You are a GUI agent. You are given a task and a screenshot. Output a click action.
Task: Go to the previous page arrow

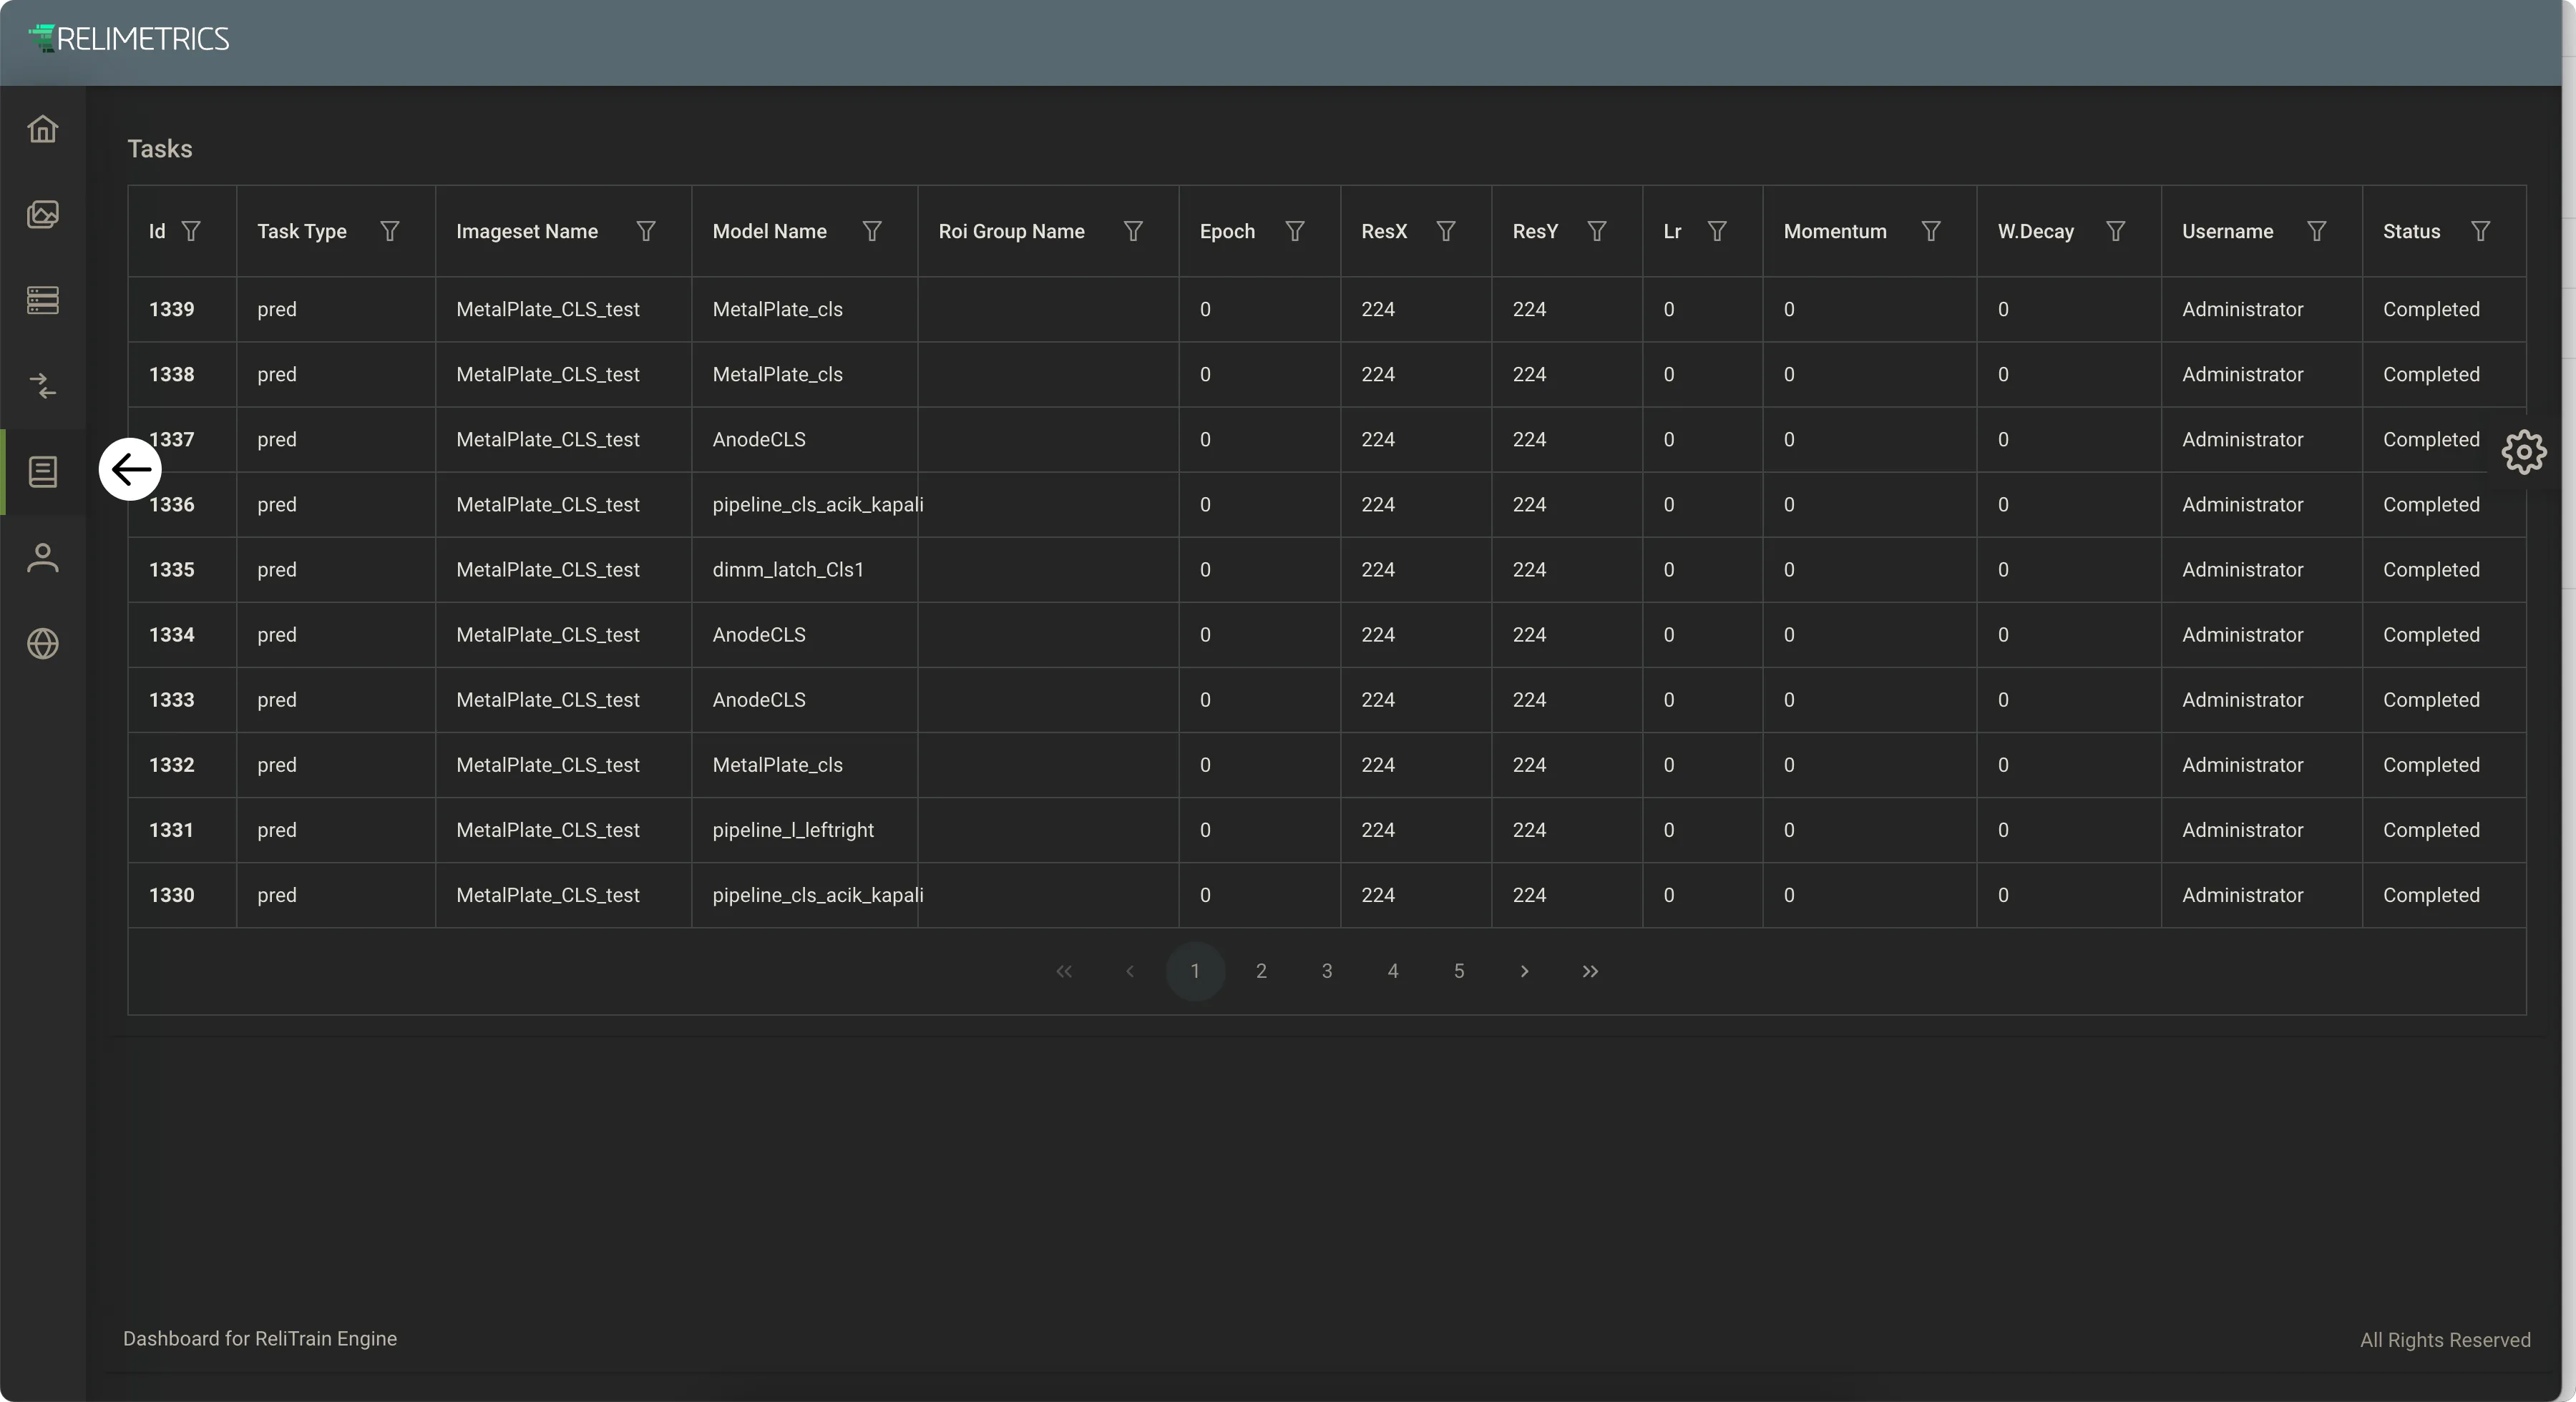click(1130, 971)
